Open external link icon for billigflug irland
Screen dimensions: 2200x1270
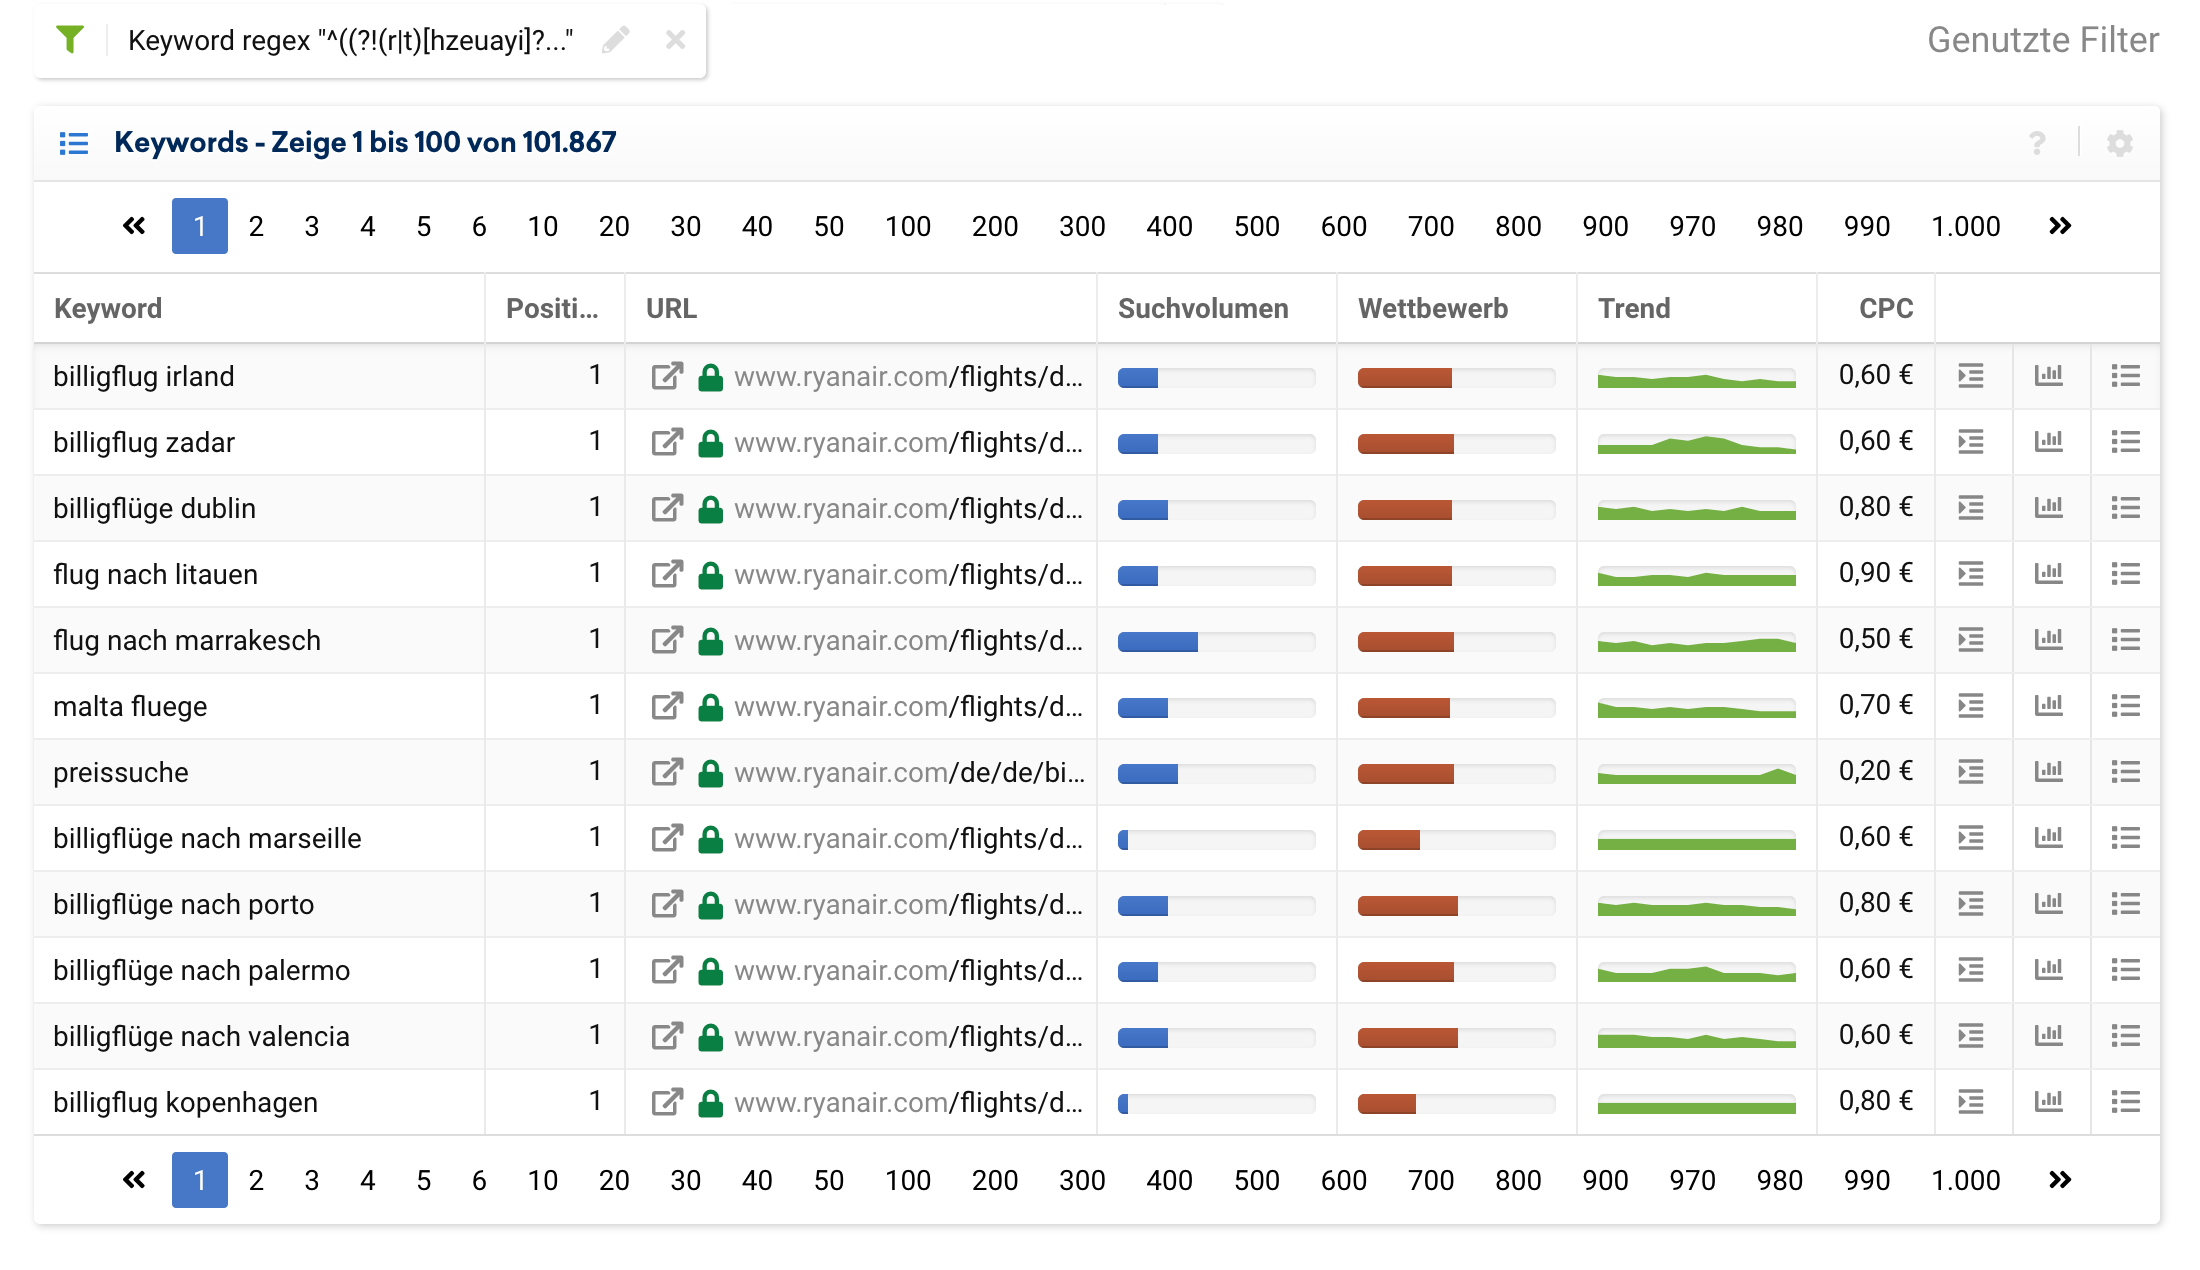click(666, 376)
